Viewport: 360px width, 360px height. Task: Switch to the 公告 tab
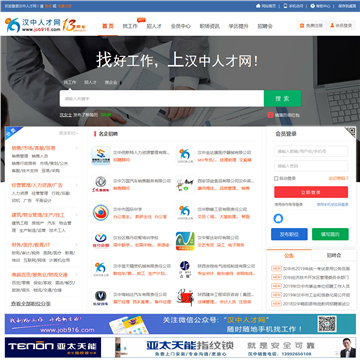(289, 256)
